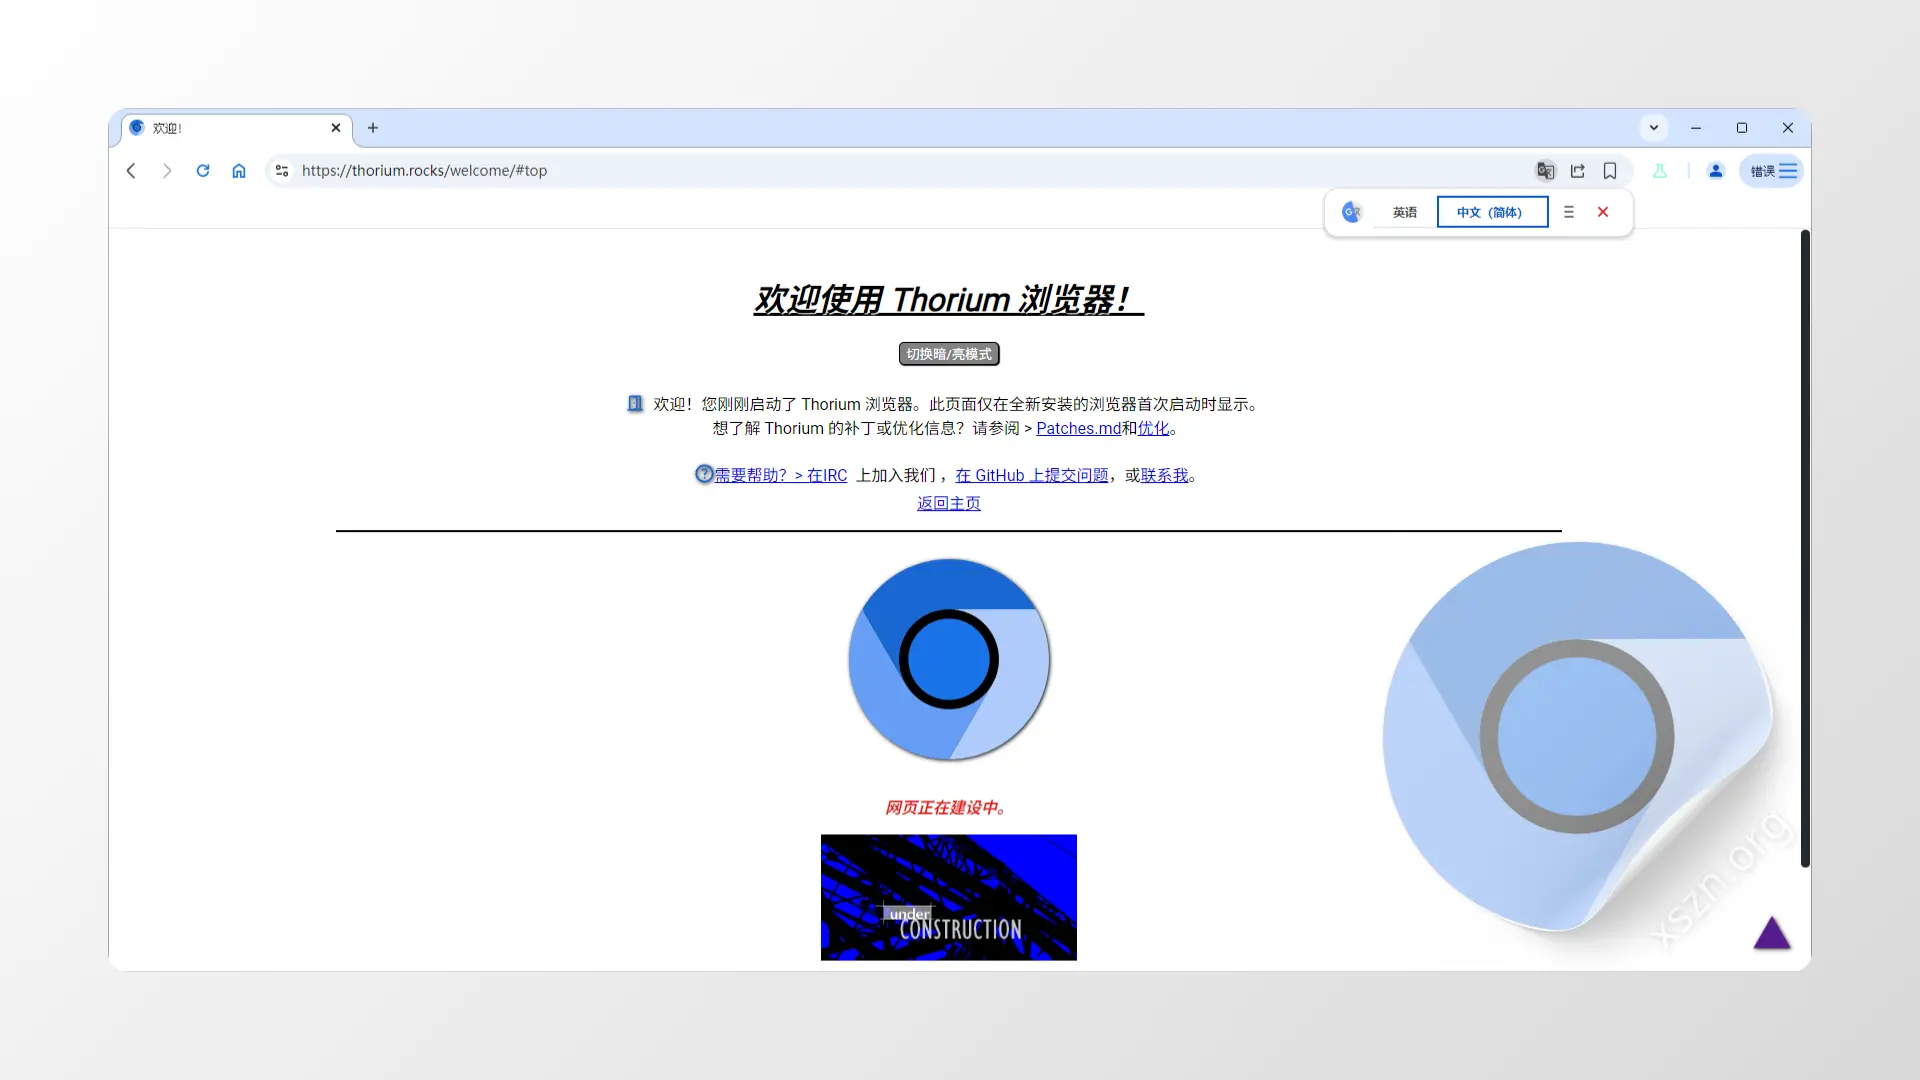
Task: Click the 欢迎使用 Thorium 浏览器! heading
Action: 949,299
